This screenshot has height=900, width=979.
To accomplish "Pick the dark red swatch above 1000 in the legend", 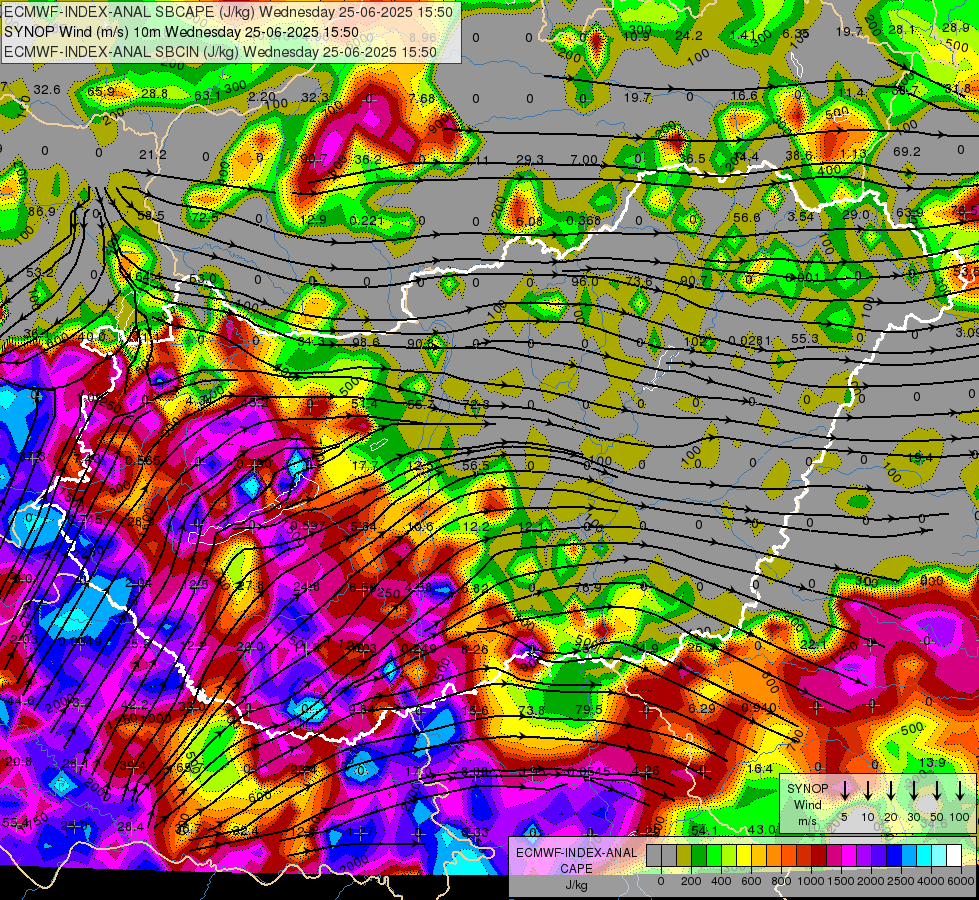I will (819, 856).
